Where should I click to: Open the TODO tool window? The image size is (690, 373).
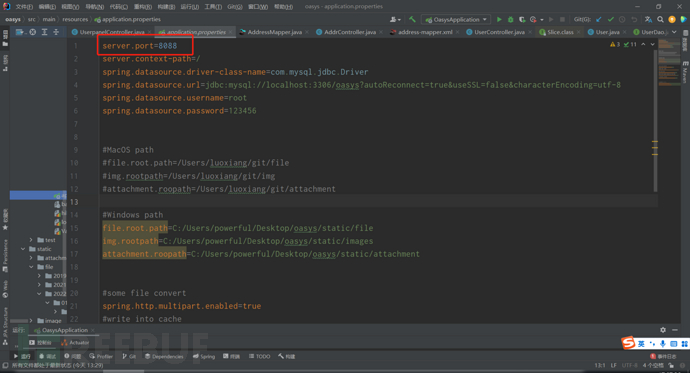[x=260, y=356]
